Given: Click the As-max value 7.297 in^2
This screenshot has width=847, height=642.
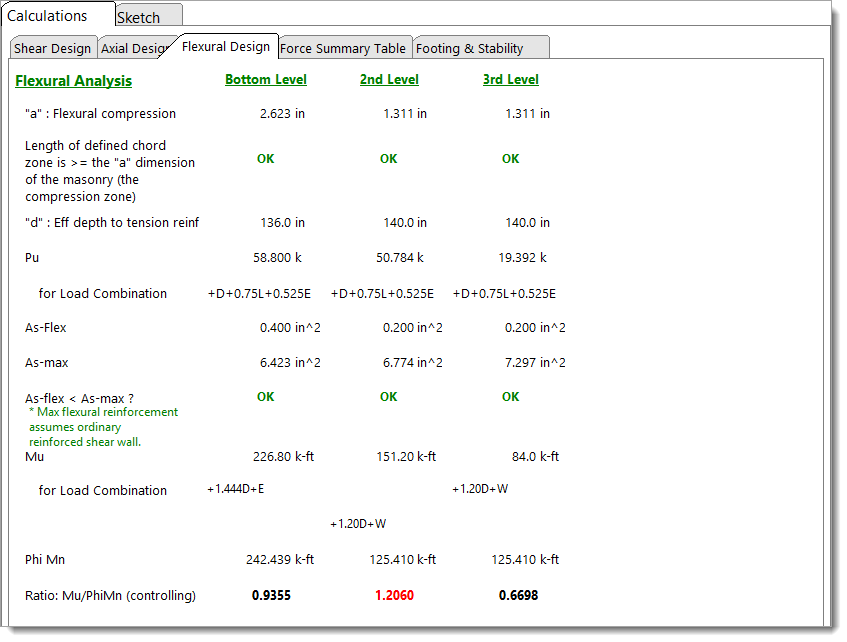Looking at the screenshot, I should pos(535,363).
